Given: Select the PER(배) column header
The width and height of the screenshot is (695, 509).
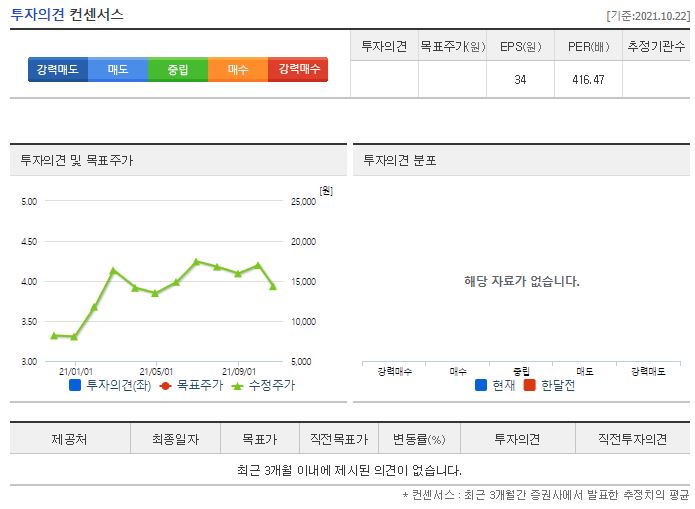Looking at the screenshot, I should pyautogui.click(x=589, y=46).
